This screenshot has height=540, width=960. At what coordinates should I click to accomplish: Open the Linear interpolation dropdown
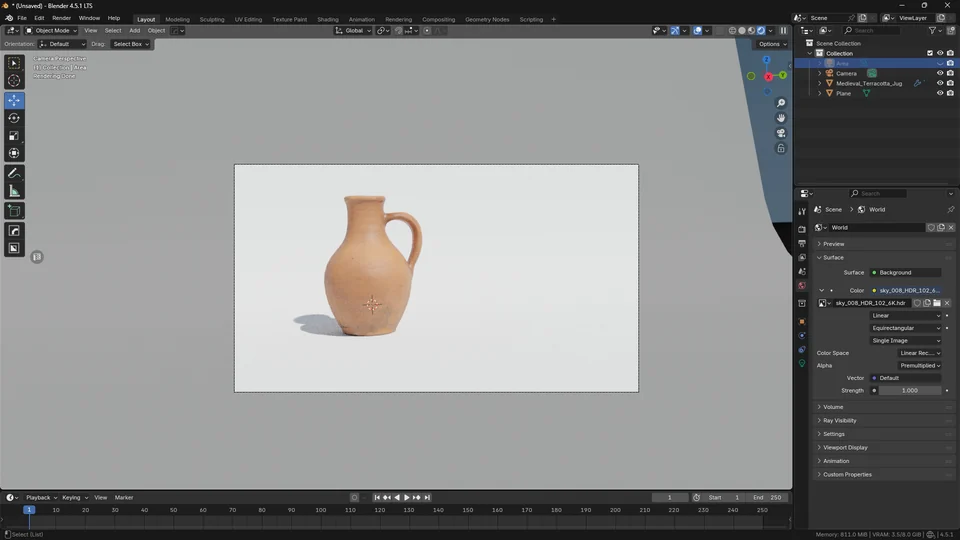(906, 316)
